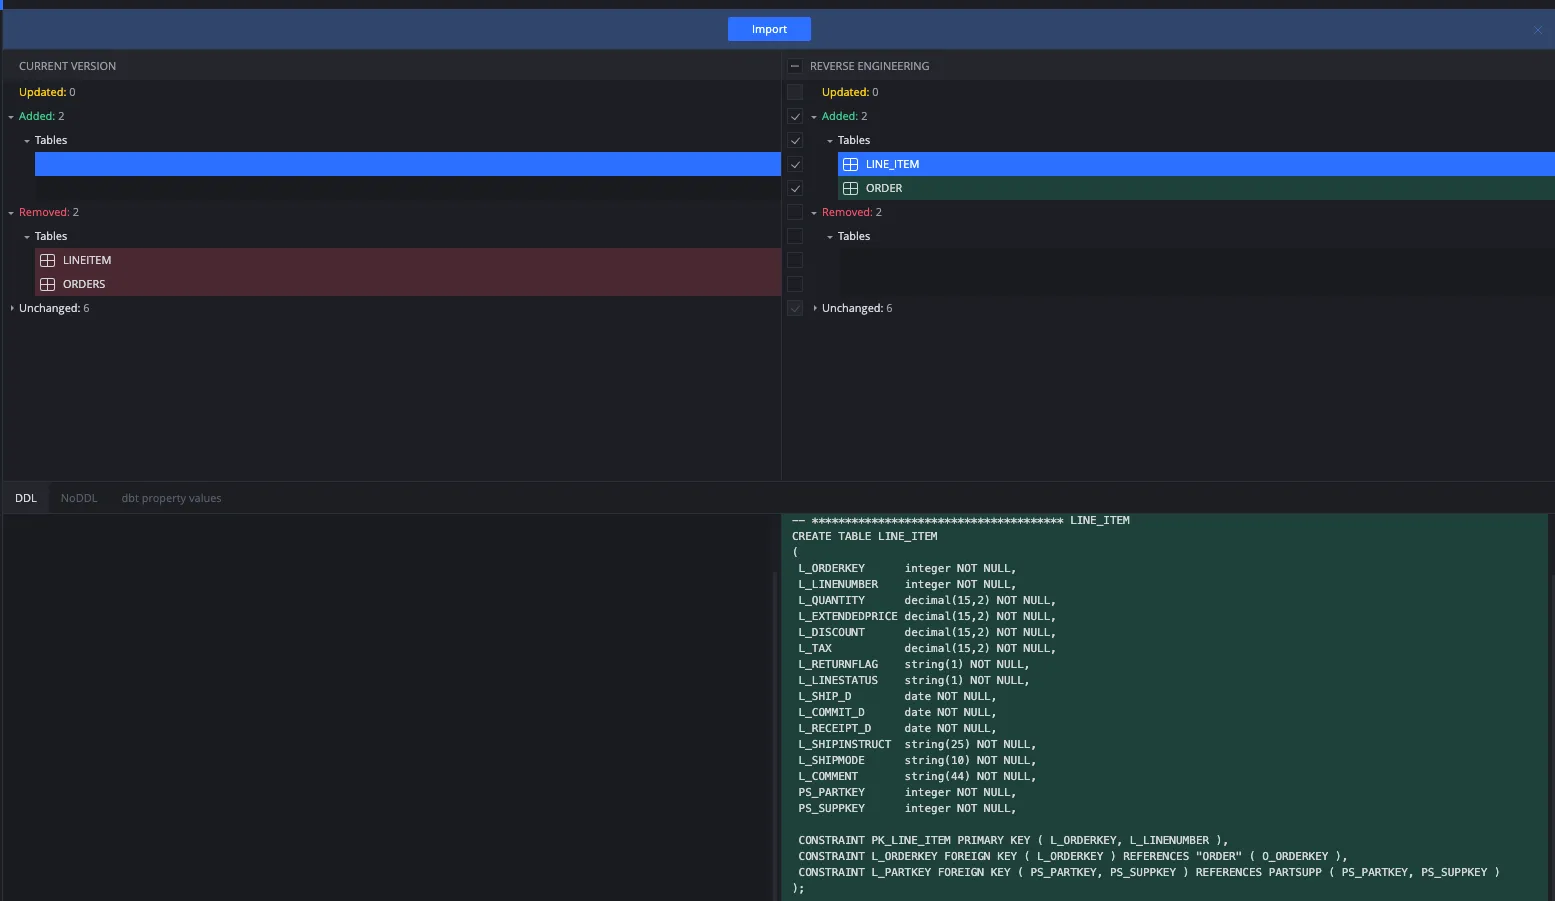Expand Unchanged: 6 in Reverse Engineering

click(x=814, y=308)
